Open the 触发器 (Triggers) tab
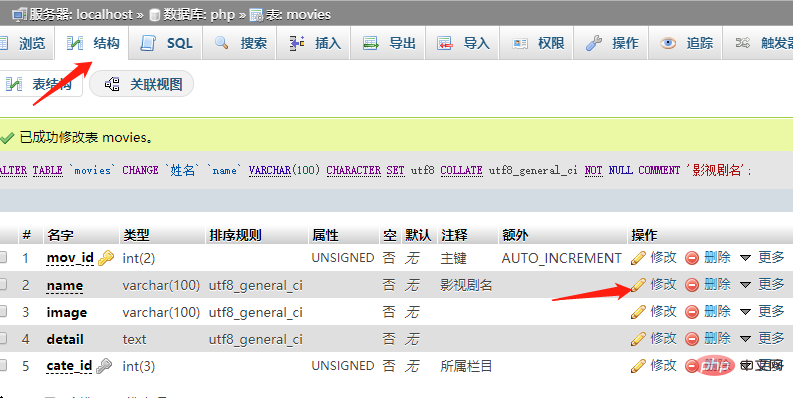 759,43
